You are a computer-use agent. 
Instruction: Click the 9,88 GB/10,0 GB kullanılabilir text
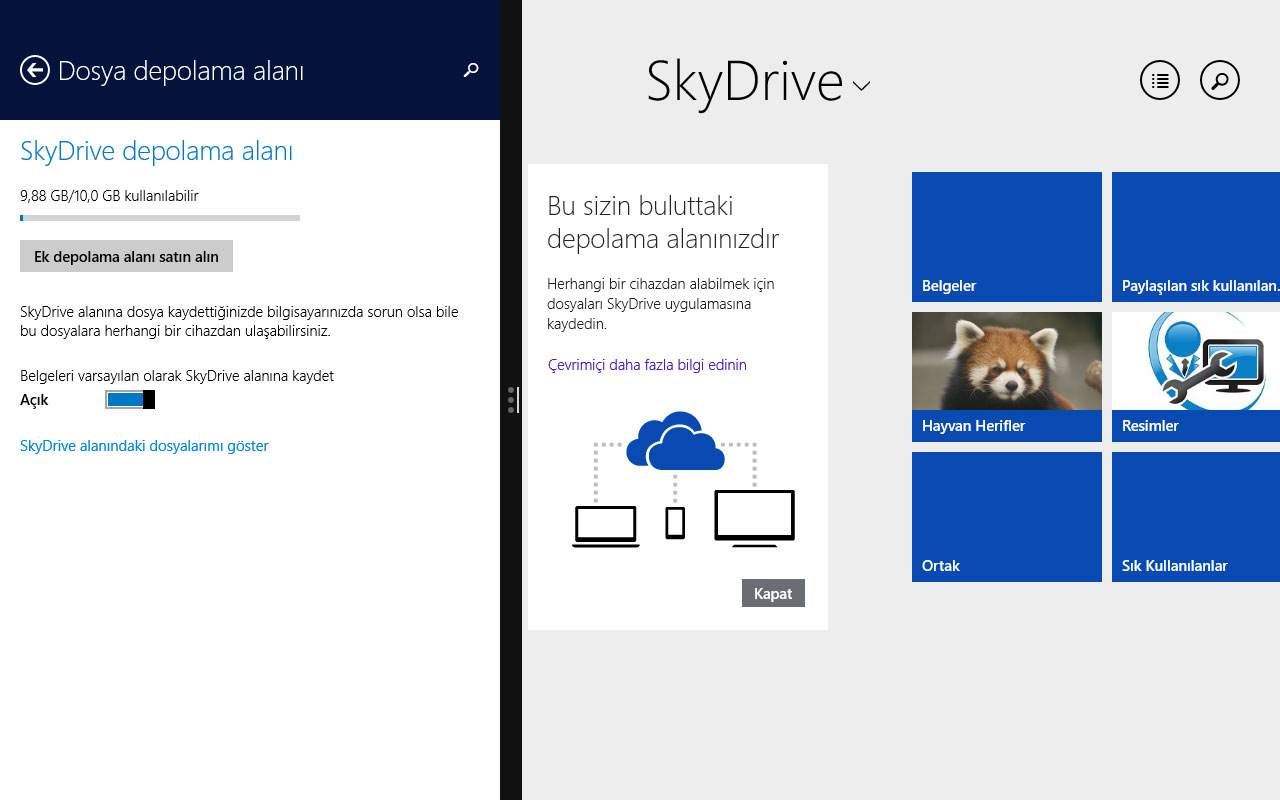tap(109, 196)
